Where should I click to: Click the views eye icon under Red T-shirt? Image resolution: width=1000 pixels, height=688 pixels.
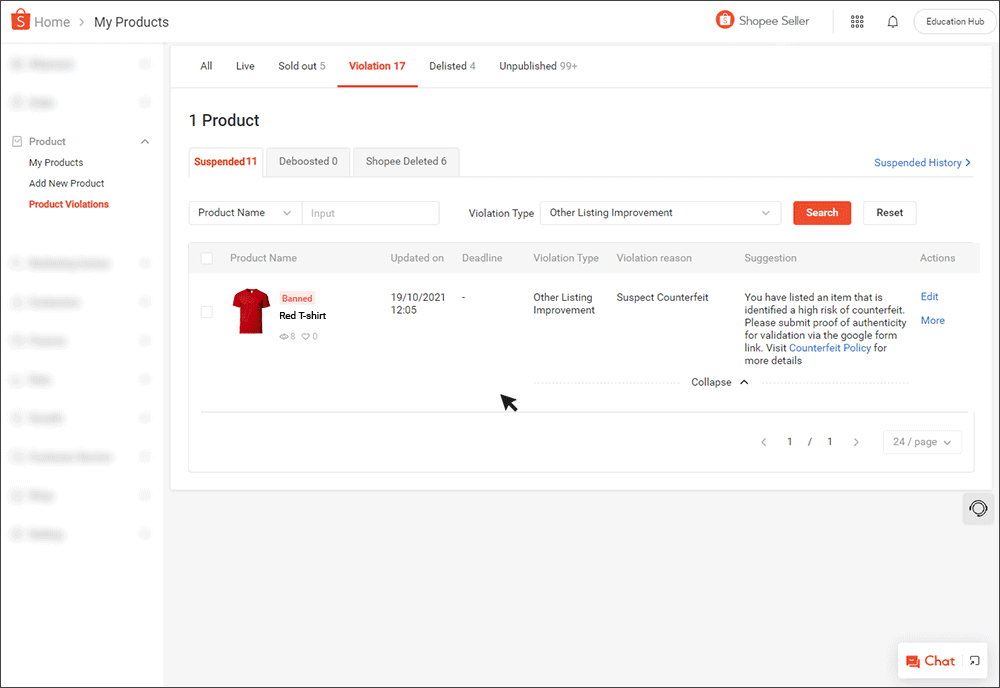point(283,336)
